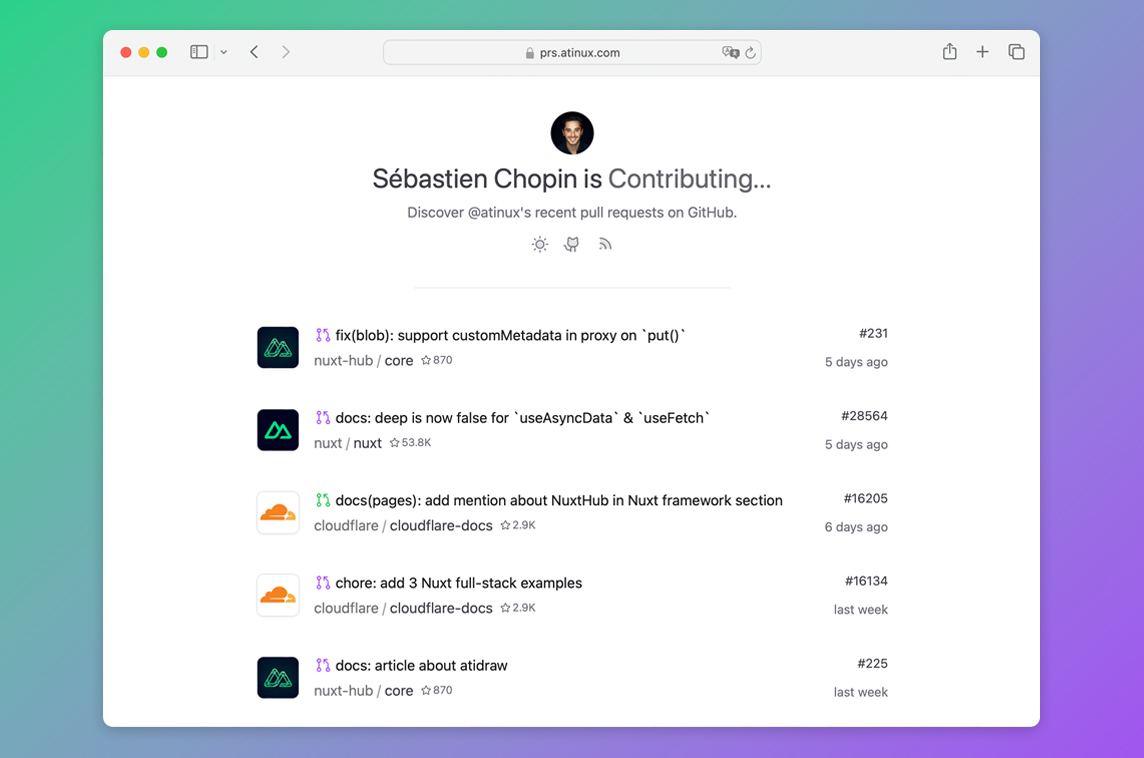Open PR fix(blob): support customMetadata in proxy
The height and width of the screenshot is (758, 1144).
coord(510,336)
